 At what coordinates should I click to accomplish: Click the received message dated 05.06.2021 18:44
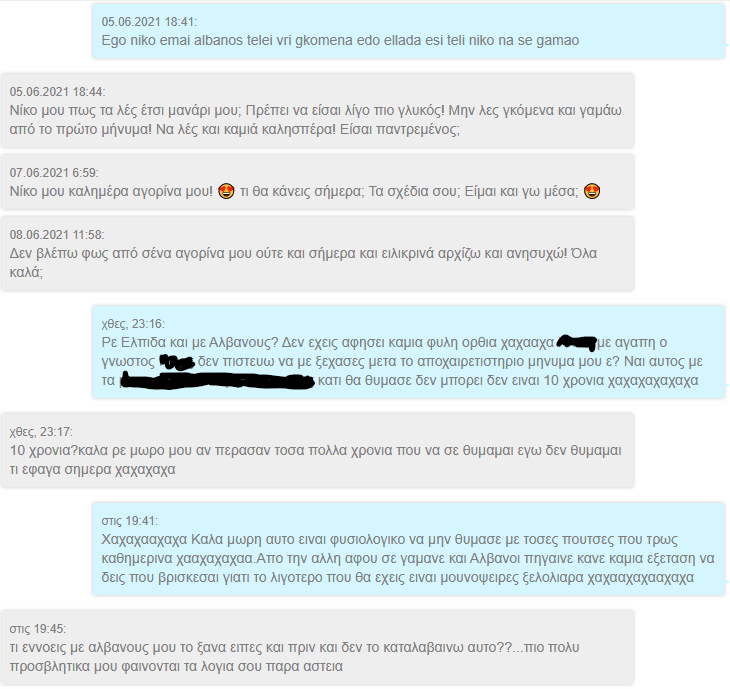[x=318, y=111]
